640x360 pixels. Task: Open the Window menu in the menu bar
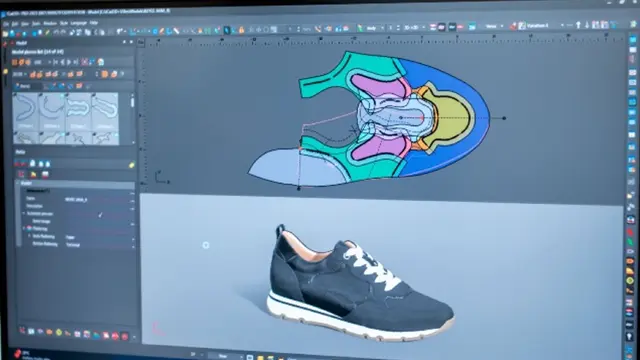tap(50, 24)
